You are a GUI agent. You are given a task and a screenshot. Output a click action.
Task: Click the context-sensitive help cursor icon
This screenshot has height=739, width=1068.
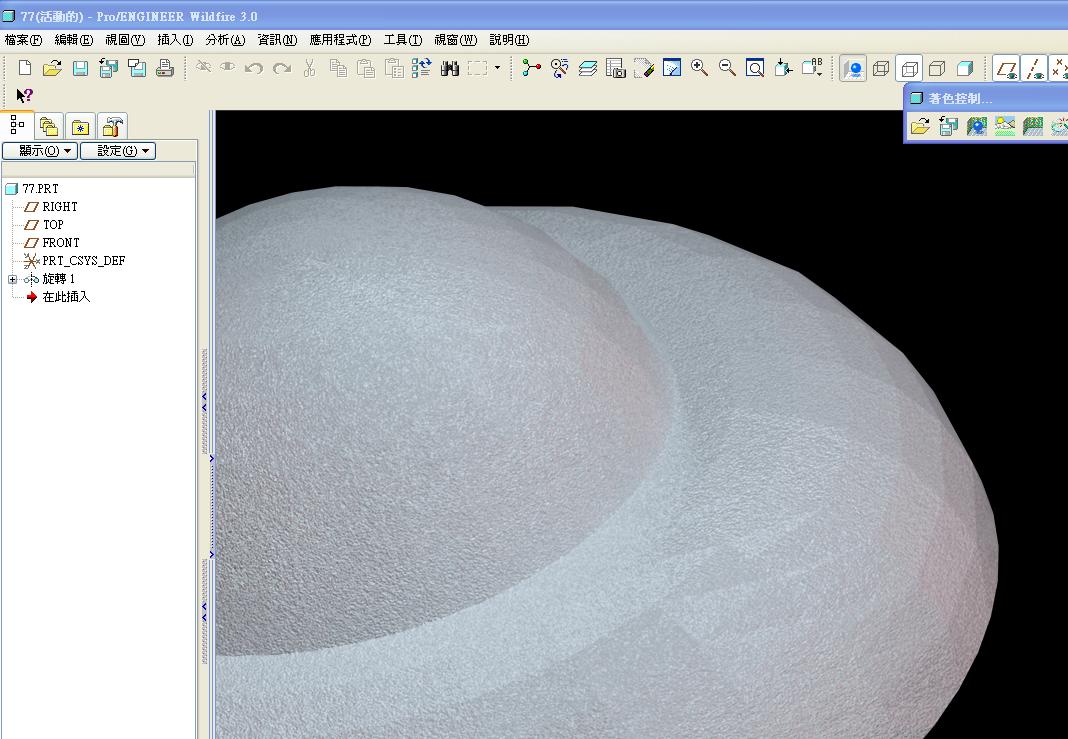25,95
